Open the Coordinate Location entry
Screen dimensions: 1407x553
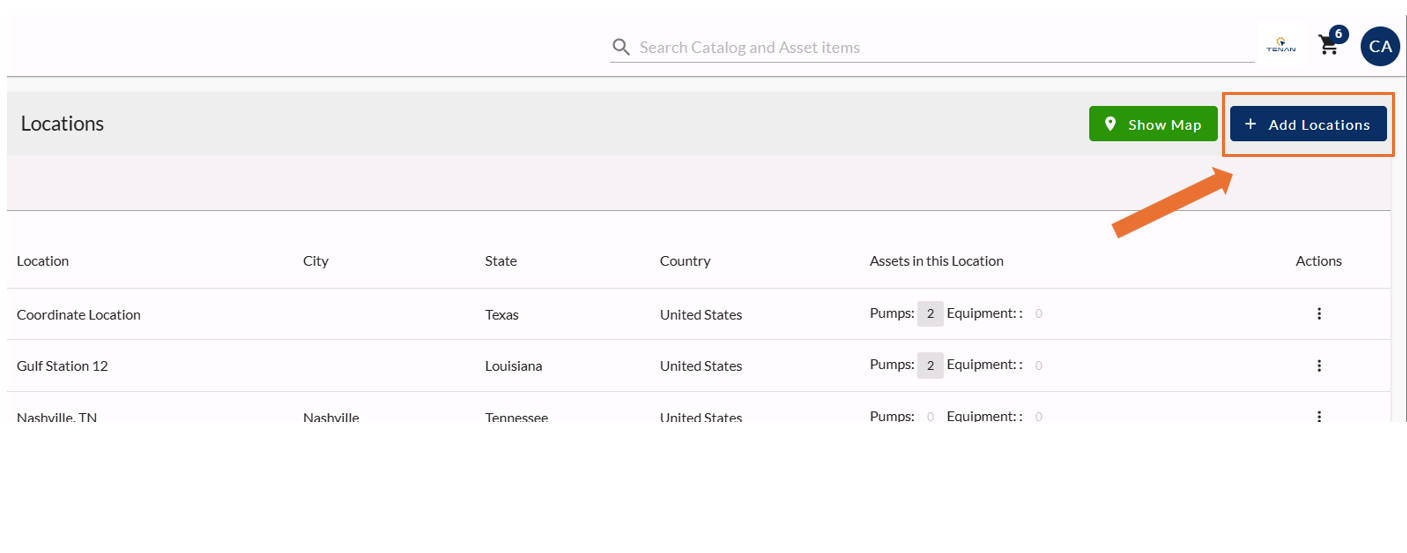pyautogui.click(x=79, y=314)
